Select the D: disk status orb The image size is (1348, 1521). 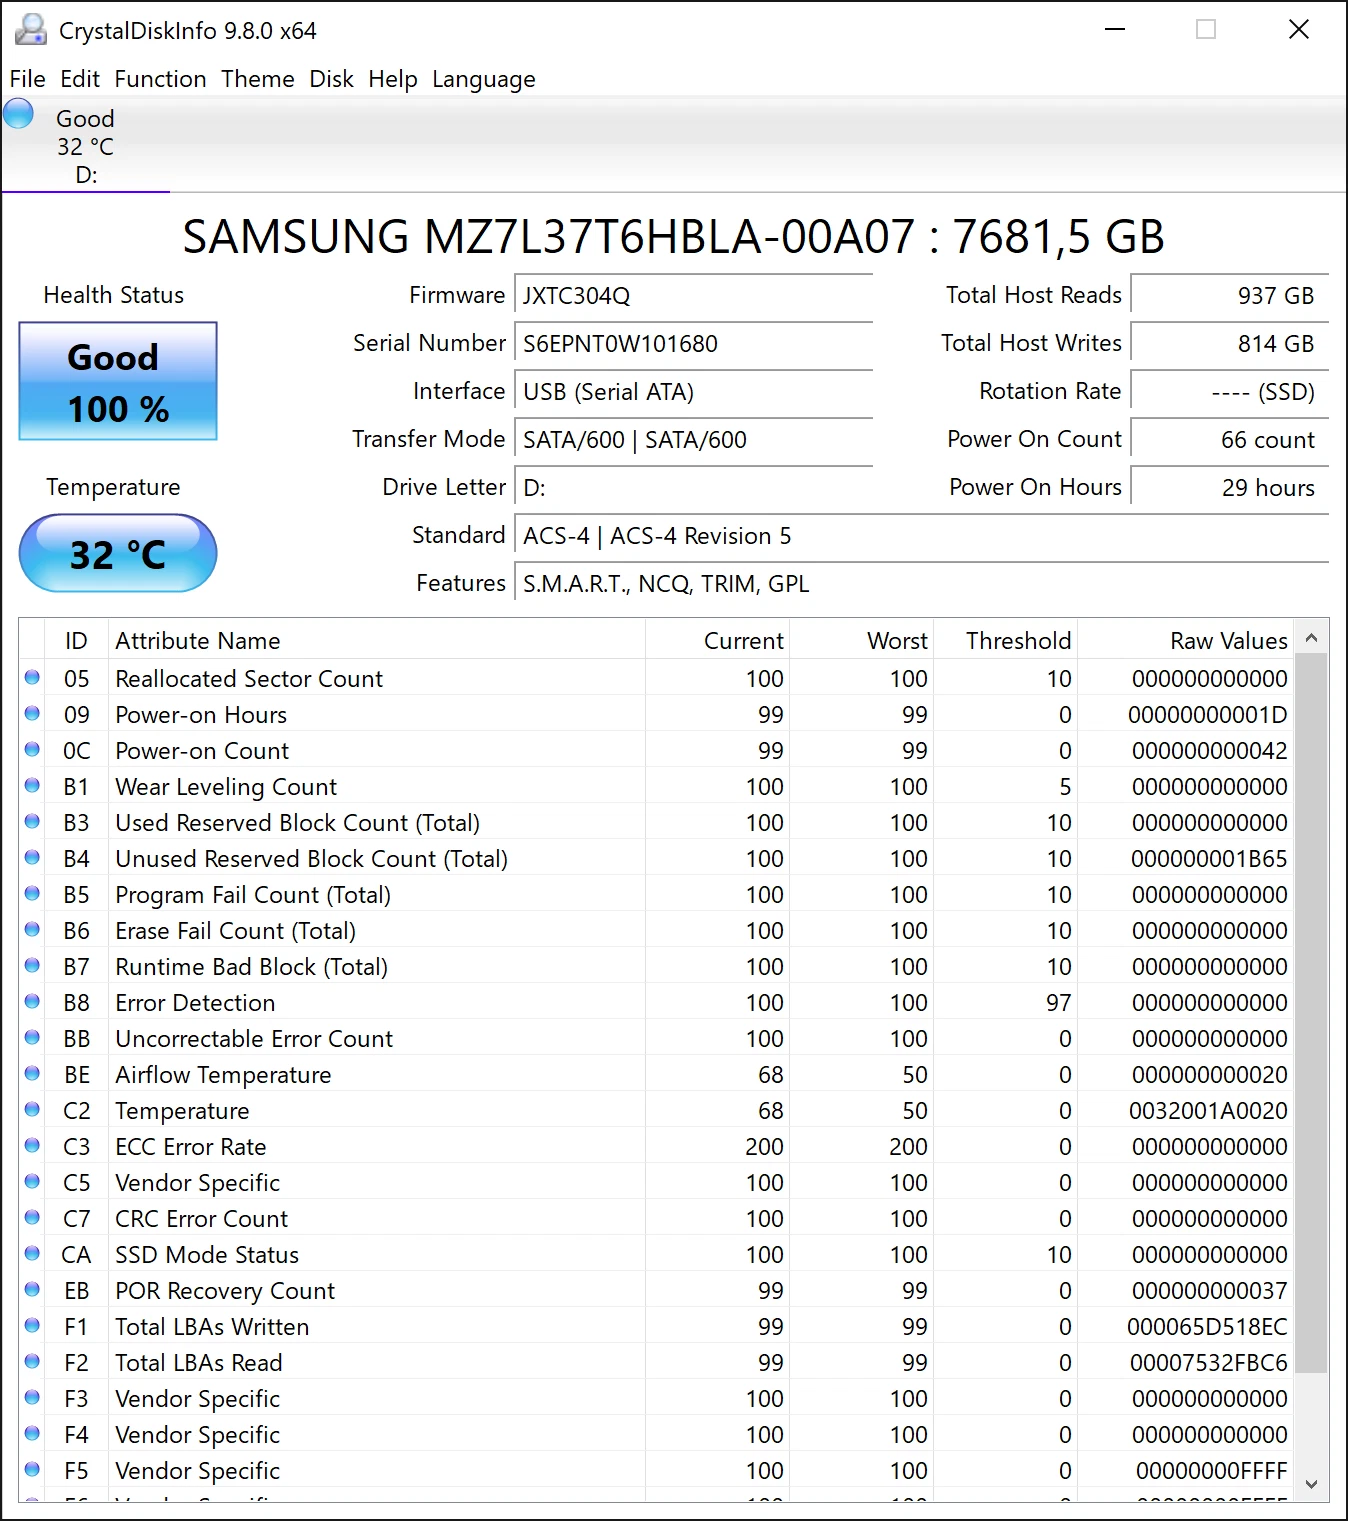[x=19, y=113]
